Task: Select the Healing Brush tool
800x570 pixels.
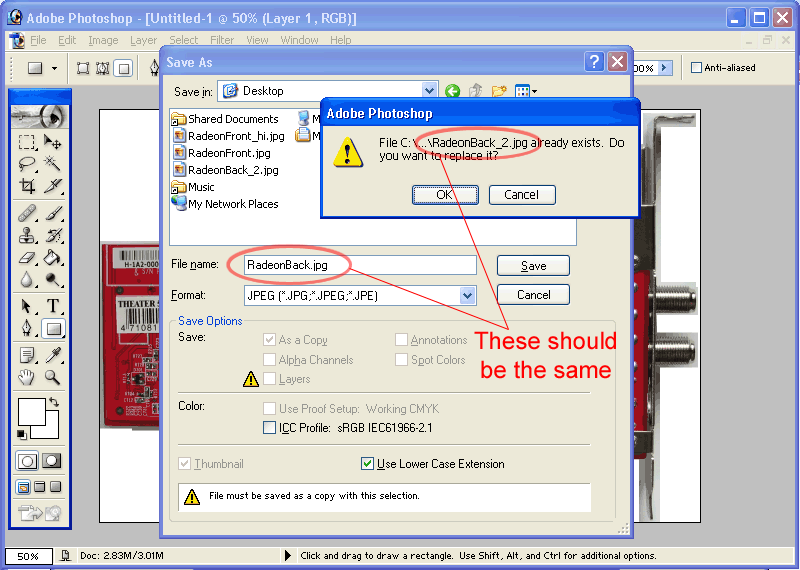Action: 27,212
